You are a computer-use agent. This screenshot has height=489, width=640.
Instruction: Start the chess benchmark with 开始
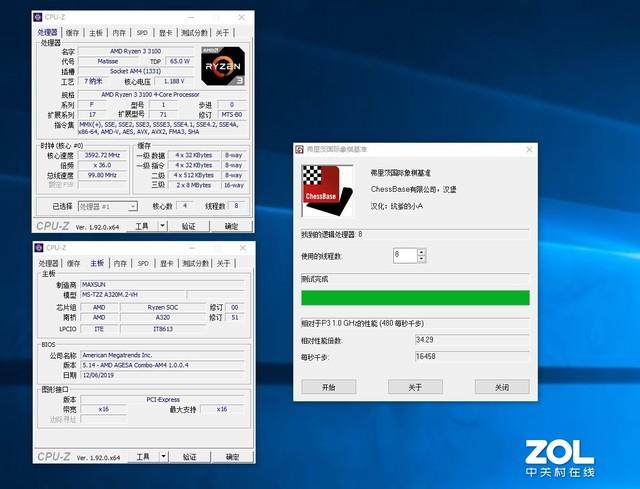click(329, 387)
